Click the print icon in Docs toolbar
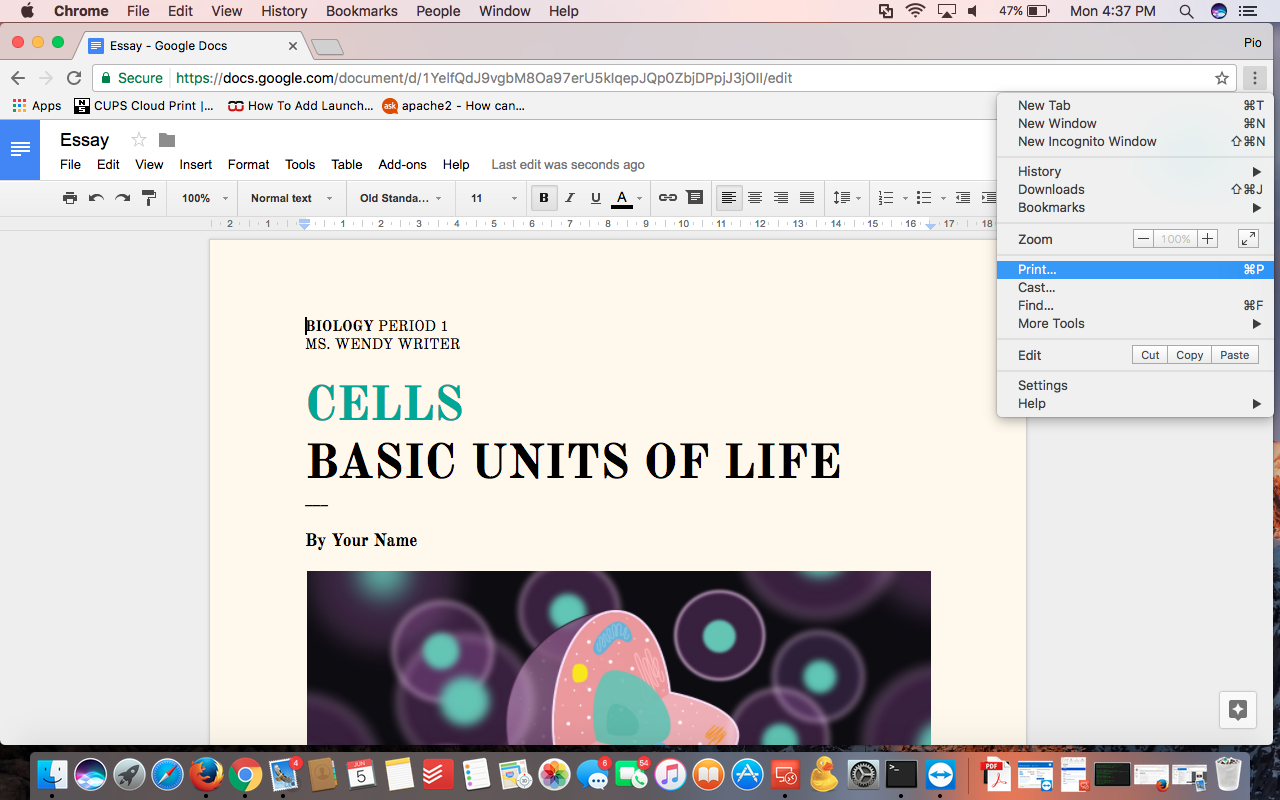Viewport: 1280px width, 800px height. (x=70, y=198)
